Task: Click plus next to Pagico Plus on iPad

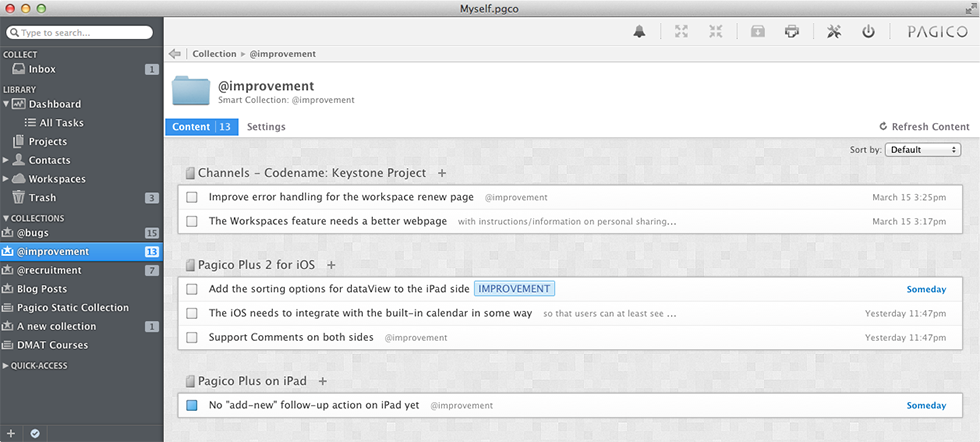Action: [x=322, y=381]
